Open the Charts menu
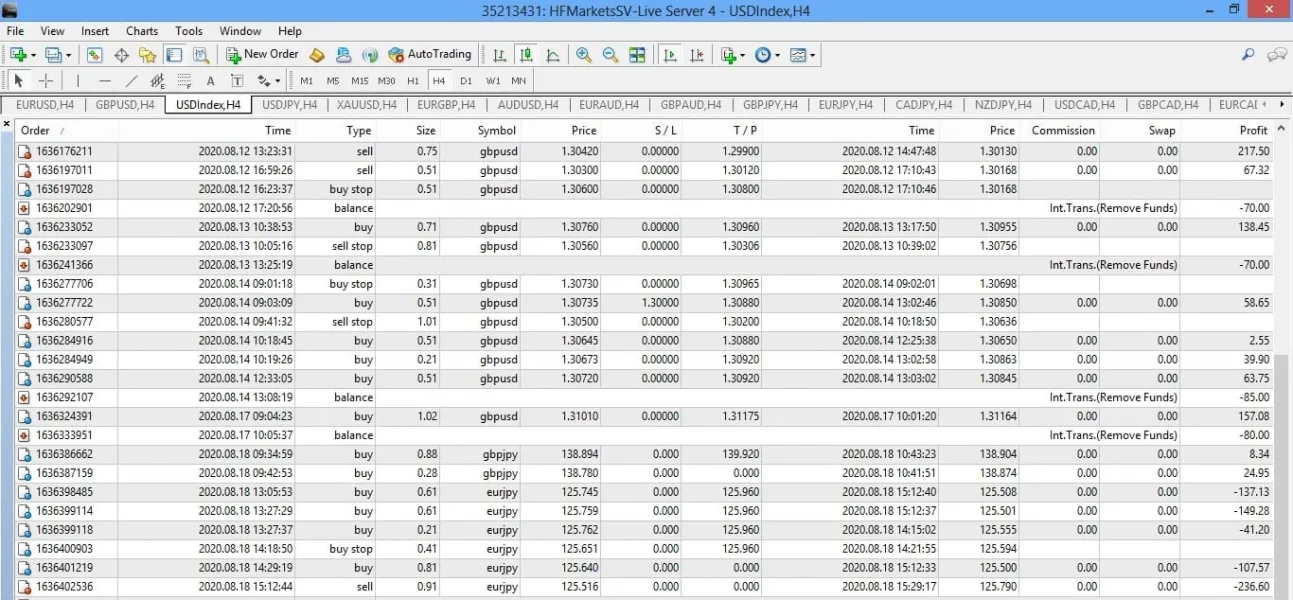The image size is (1293, 600). click(142, 31)
